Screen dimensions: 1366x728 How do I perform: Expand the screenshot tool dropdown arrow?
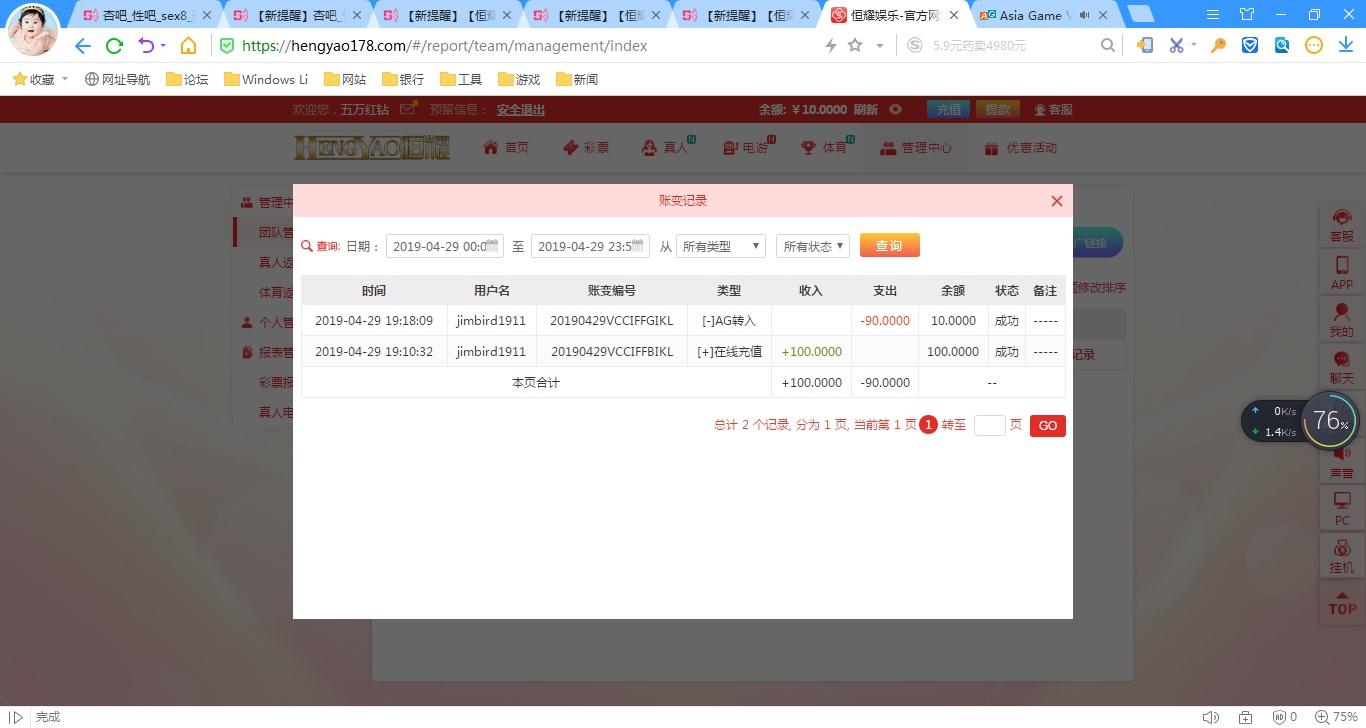click(1193, 46)
